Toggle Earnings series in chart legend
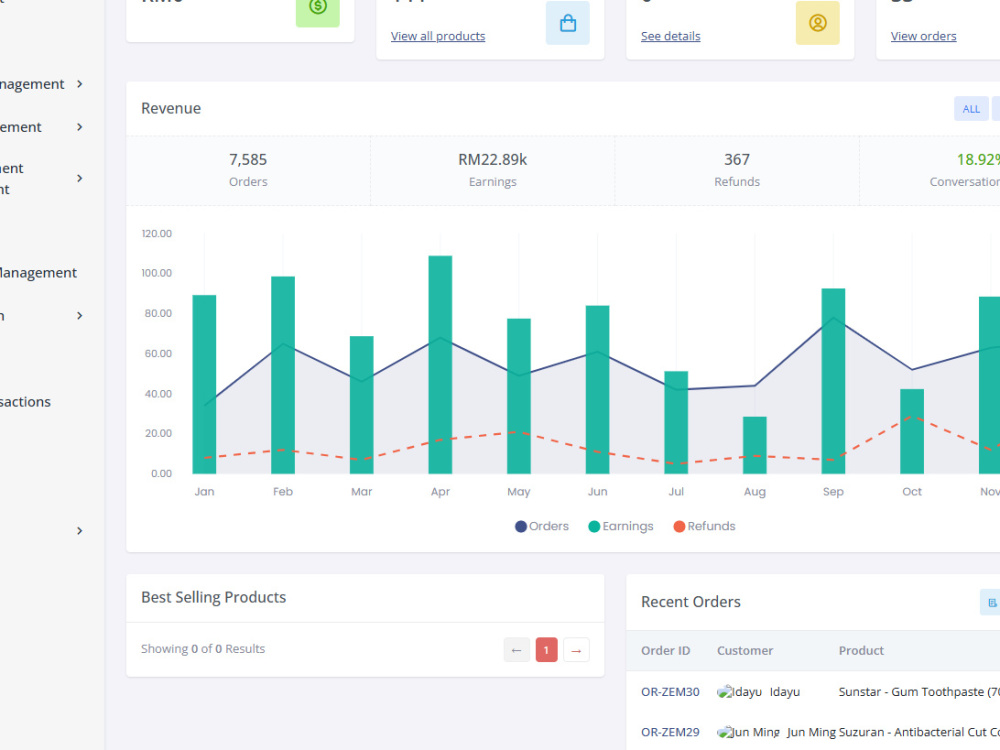Image resolution: width=1000 pixels, height=750 pixels. (x=621, y=526)
